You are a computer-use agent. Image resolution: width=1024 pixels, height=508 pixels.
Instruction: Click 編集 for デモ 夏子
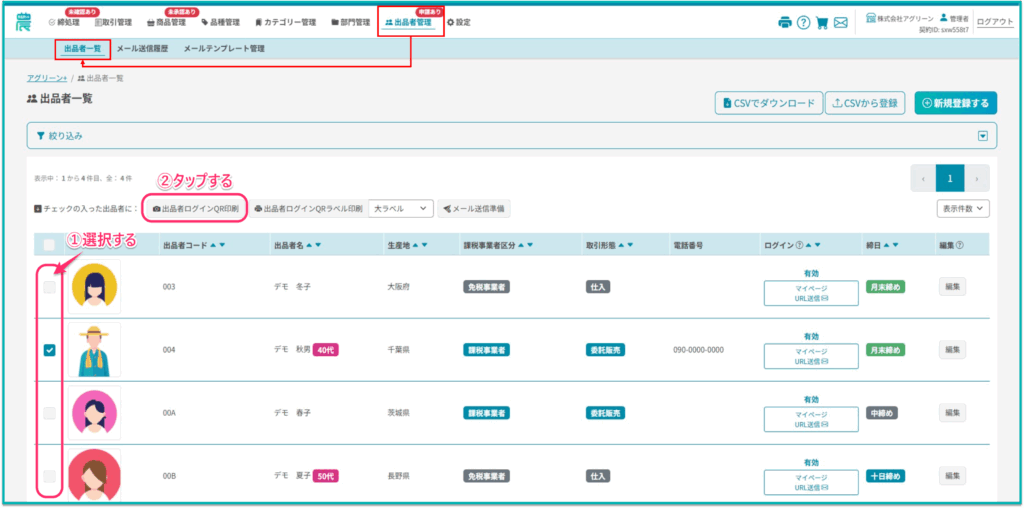952,475
